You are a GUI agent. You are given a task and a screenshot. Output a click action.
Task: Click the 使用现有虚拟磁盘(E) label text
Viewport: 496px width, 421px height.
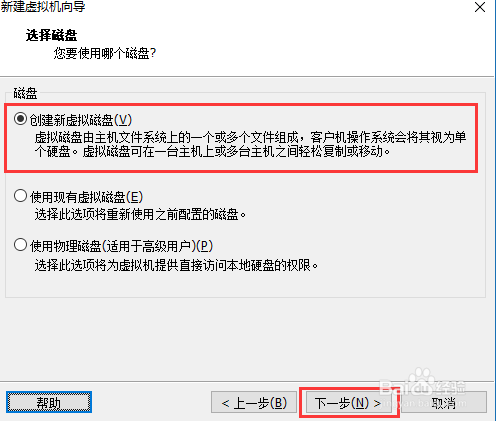pos(86,197)
